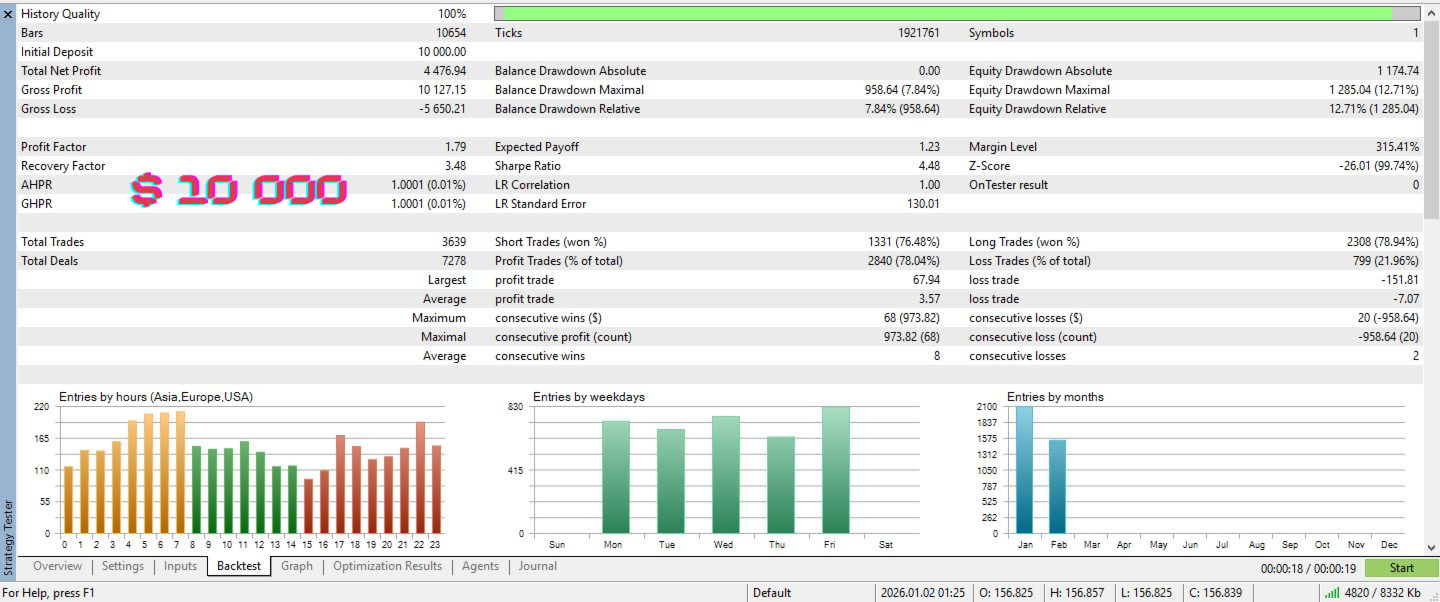This screenshot has width=1440, height=602.
Task: Select the Bars value 10654
Action: click(x=451, y=33)
